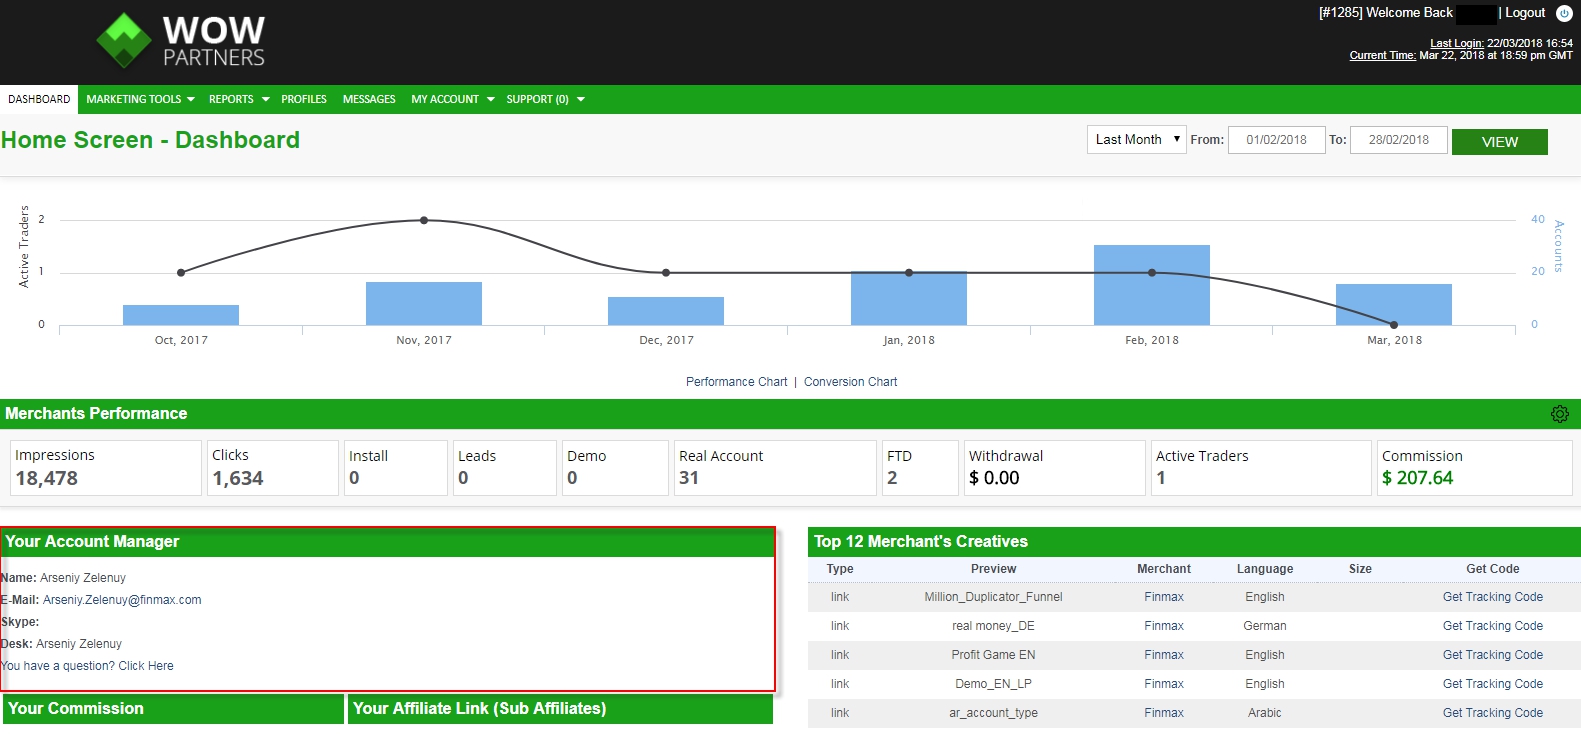Image resolution: width=1581 pixels, height=734 pixels.
Task: Click the To date field
Action: [x=1398, y=140]
